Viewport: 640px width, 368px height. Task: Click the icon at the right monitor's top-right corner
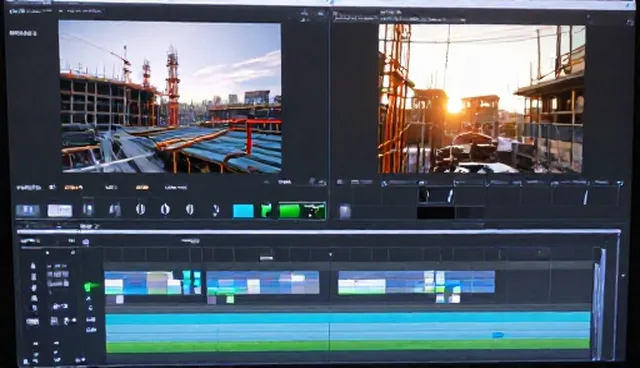pyautogui.click(x=629, y=22)
